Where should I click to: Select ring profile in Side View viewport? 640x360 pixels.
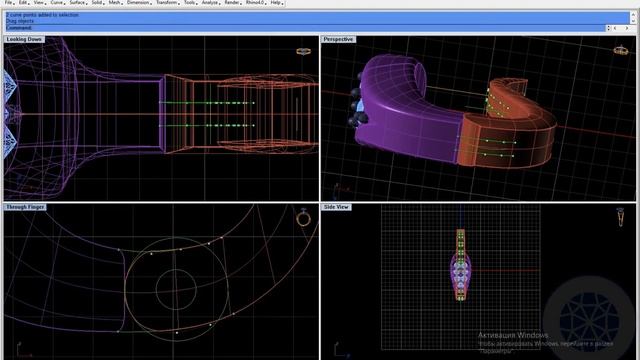pyautogui.click(x=460, y=265)
